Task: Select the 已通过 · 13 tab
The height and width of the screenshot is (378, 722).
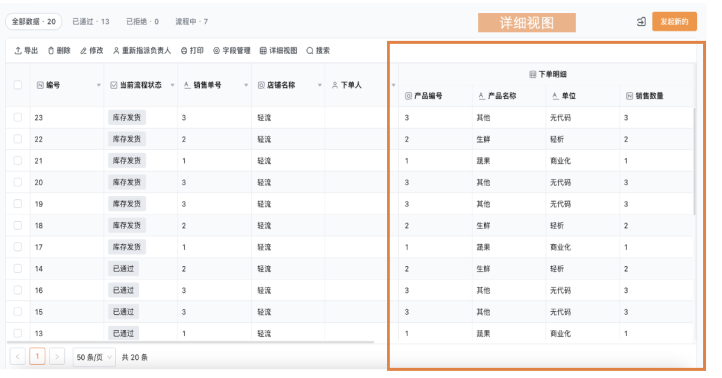Action: coord(91,22)
